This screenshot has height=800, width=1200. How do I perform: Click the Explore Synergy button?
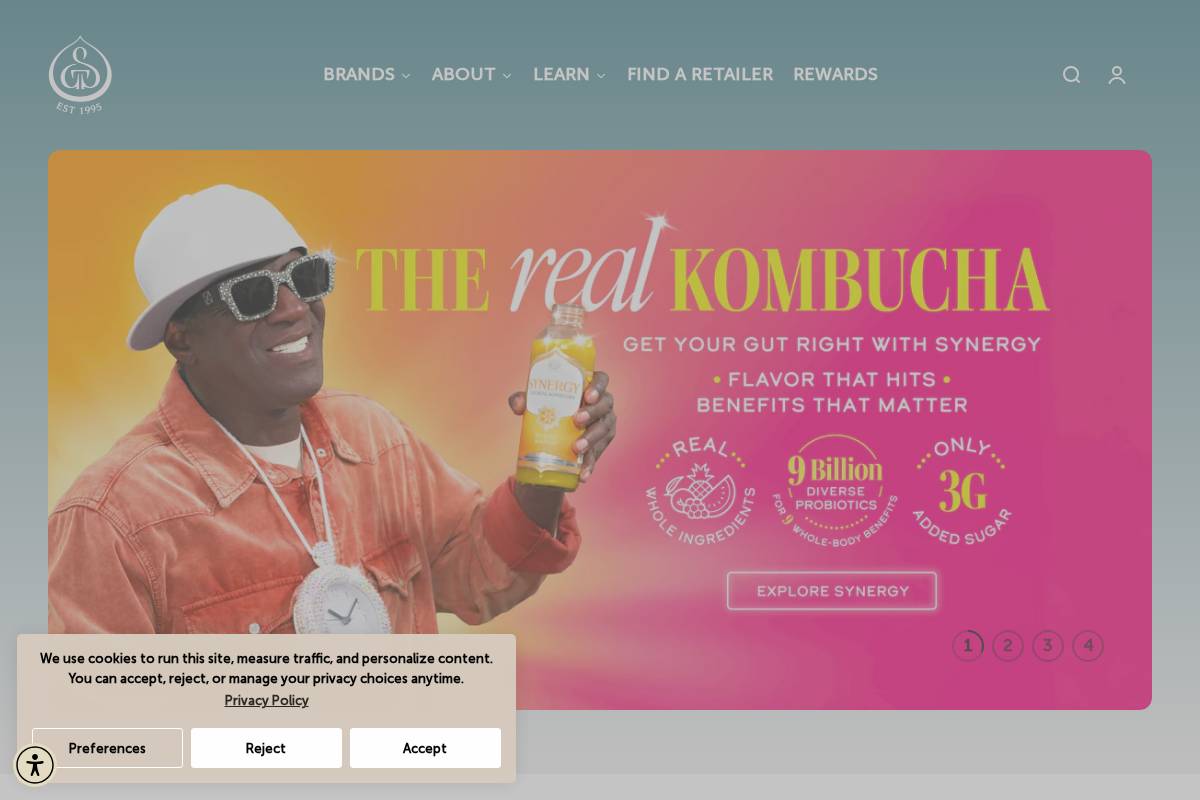[x=832, y=591]
